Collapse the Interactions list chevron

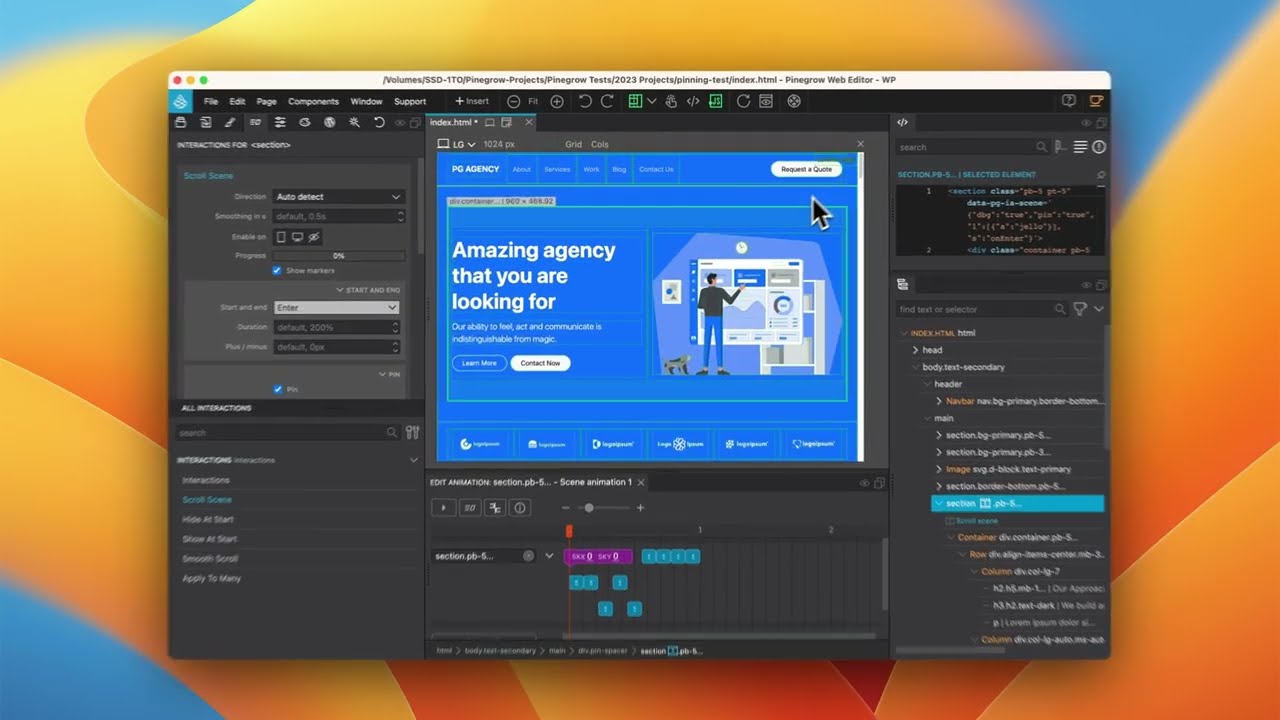click(x=414, y=460)
